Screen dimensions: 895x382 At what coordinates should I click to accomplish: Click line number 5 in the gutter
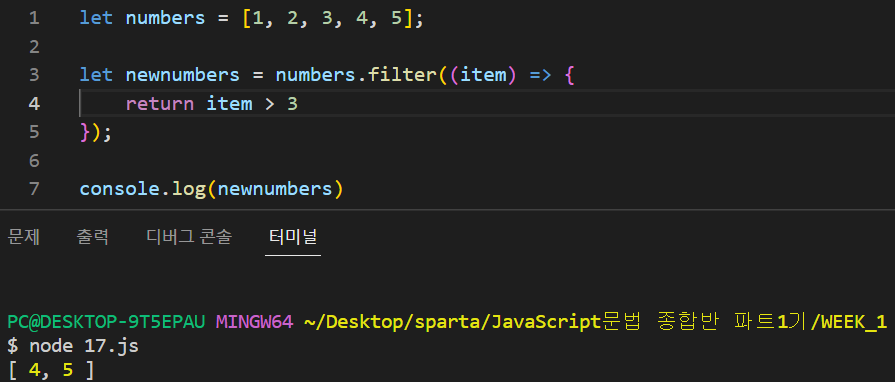coord(34,132)
